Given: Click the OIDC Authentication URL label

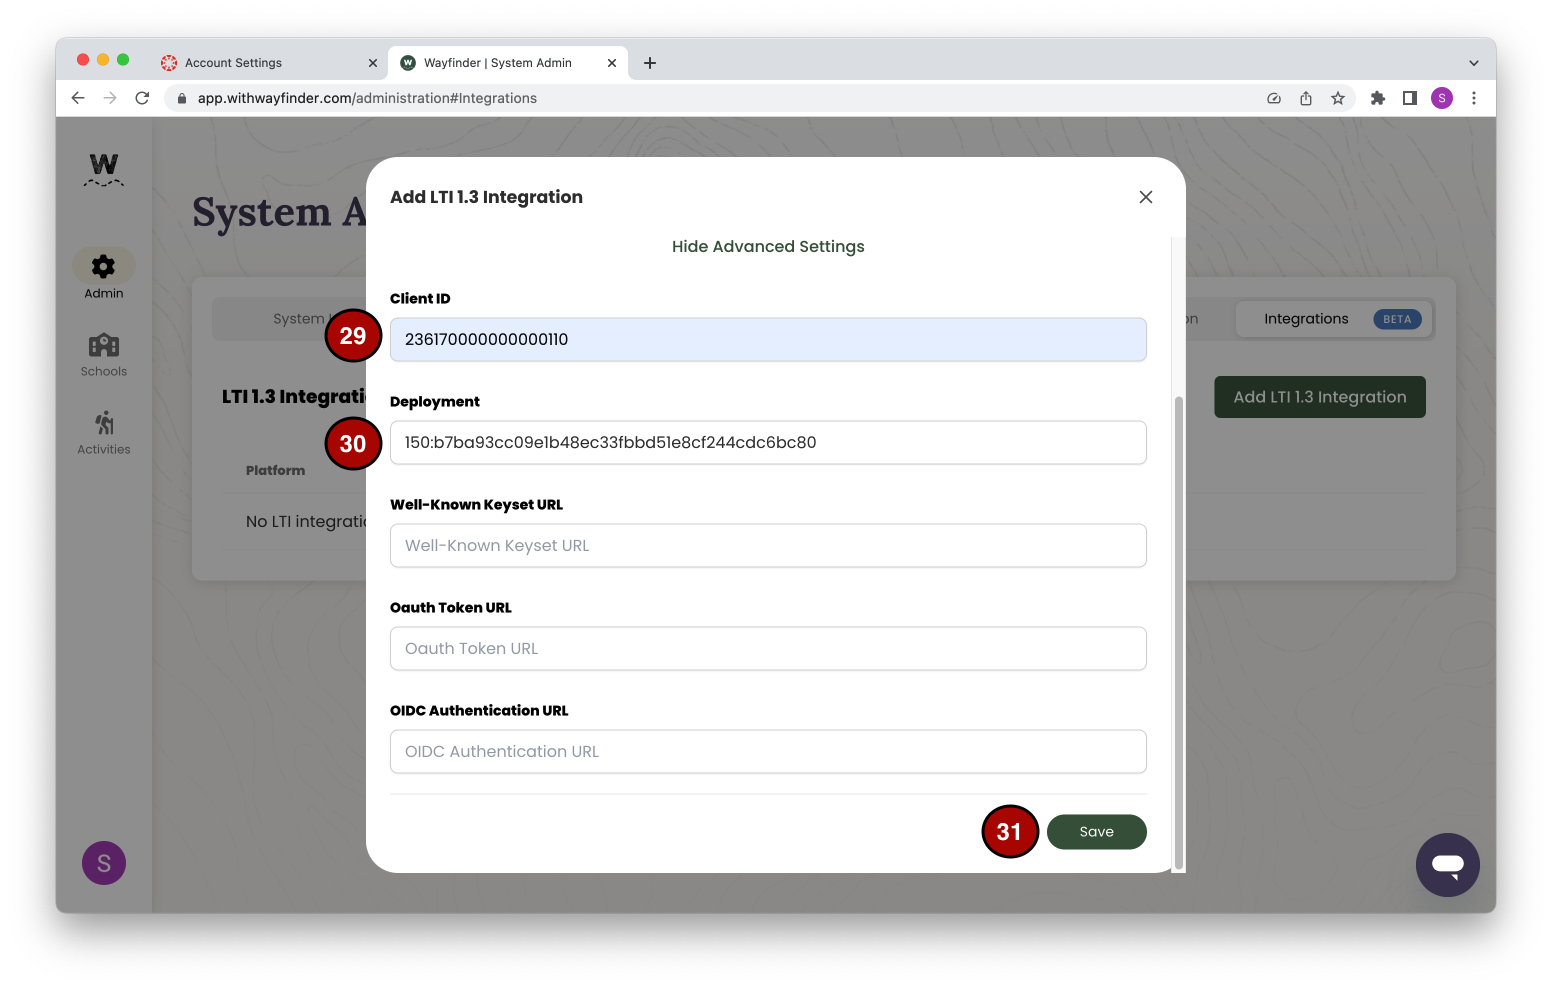Looking at the screenshot, I should point(479,710).
